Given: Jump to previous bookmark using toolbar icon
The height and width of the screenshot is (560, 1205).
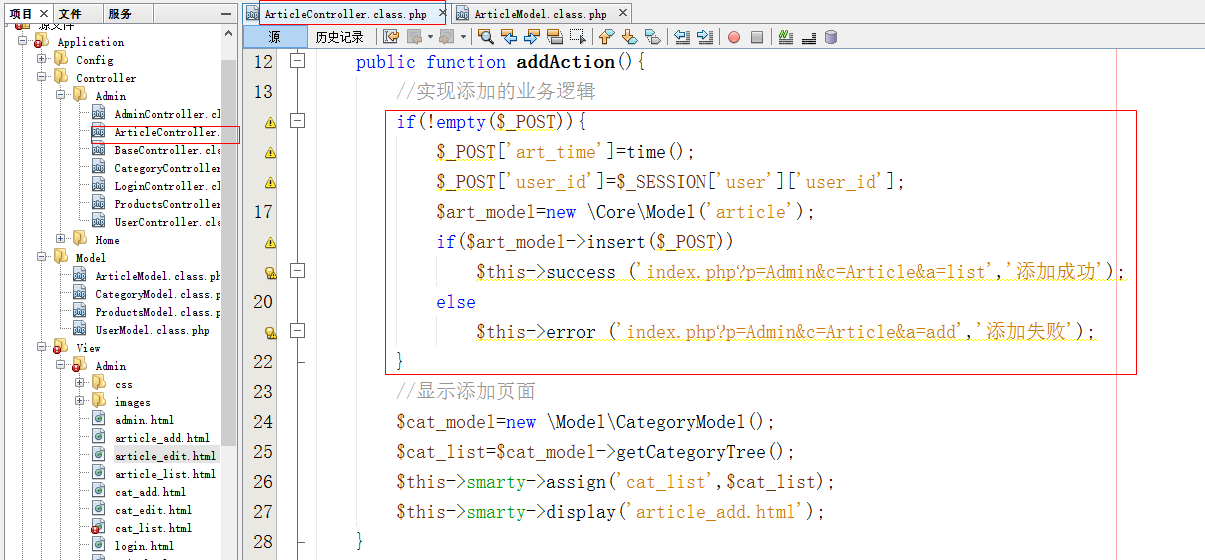Looking at the screenshot, I should tap(606, 37).
